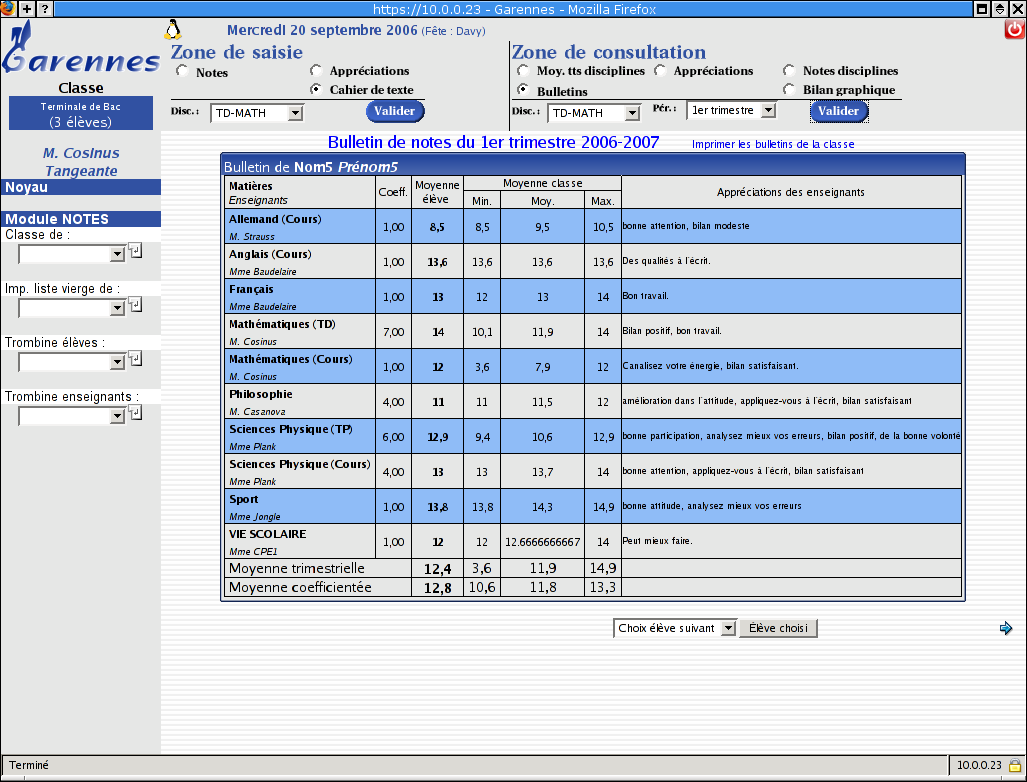Click Imprimer les bulletins de la classe link
The width and height of the screenshot is (1027, 782).
[772, 144]
